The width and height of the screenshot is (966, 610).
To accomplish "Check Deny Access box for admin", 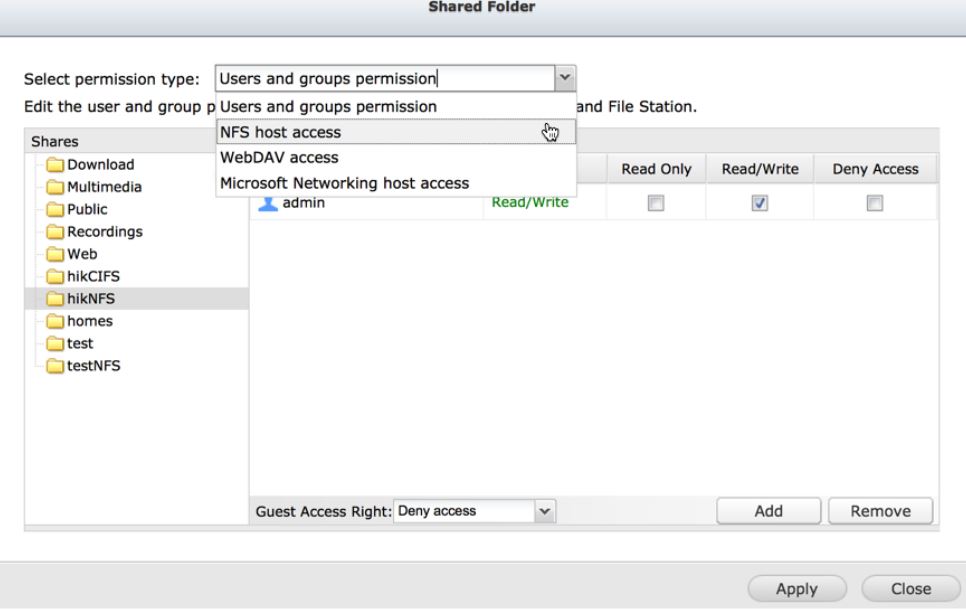I will (875, 203).
